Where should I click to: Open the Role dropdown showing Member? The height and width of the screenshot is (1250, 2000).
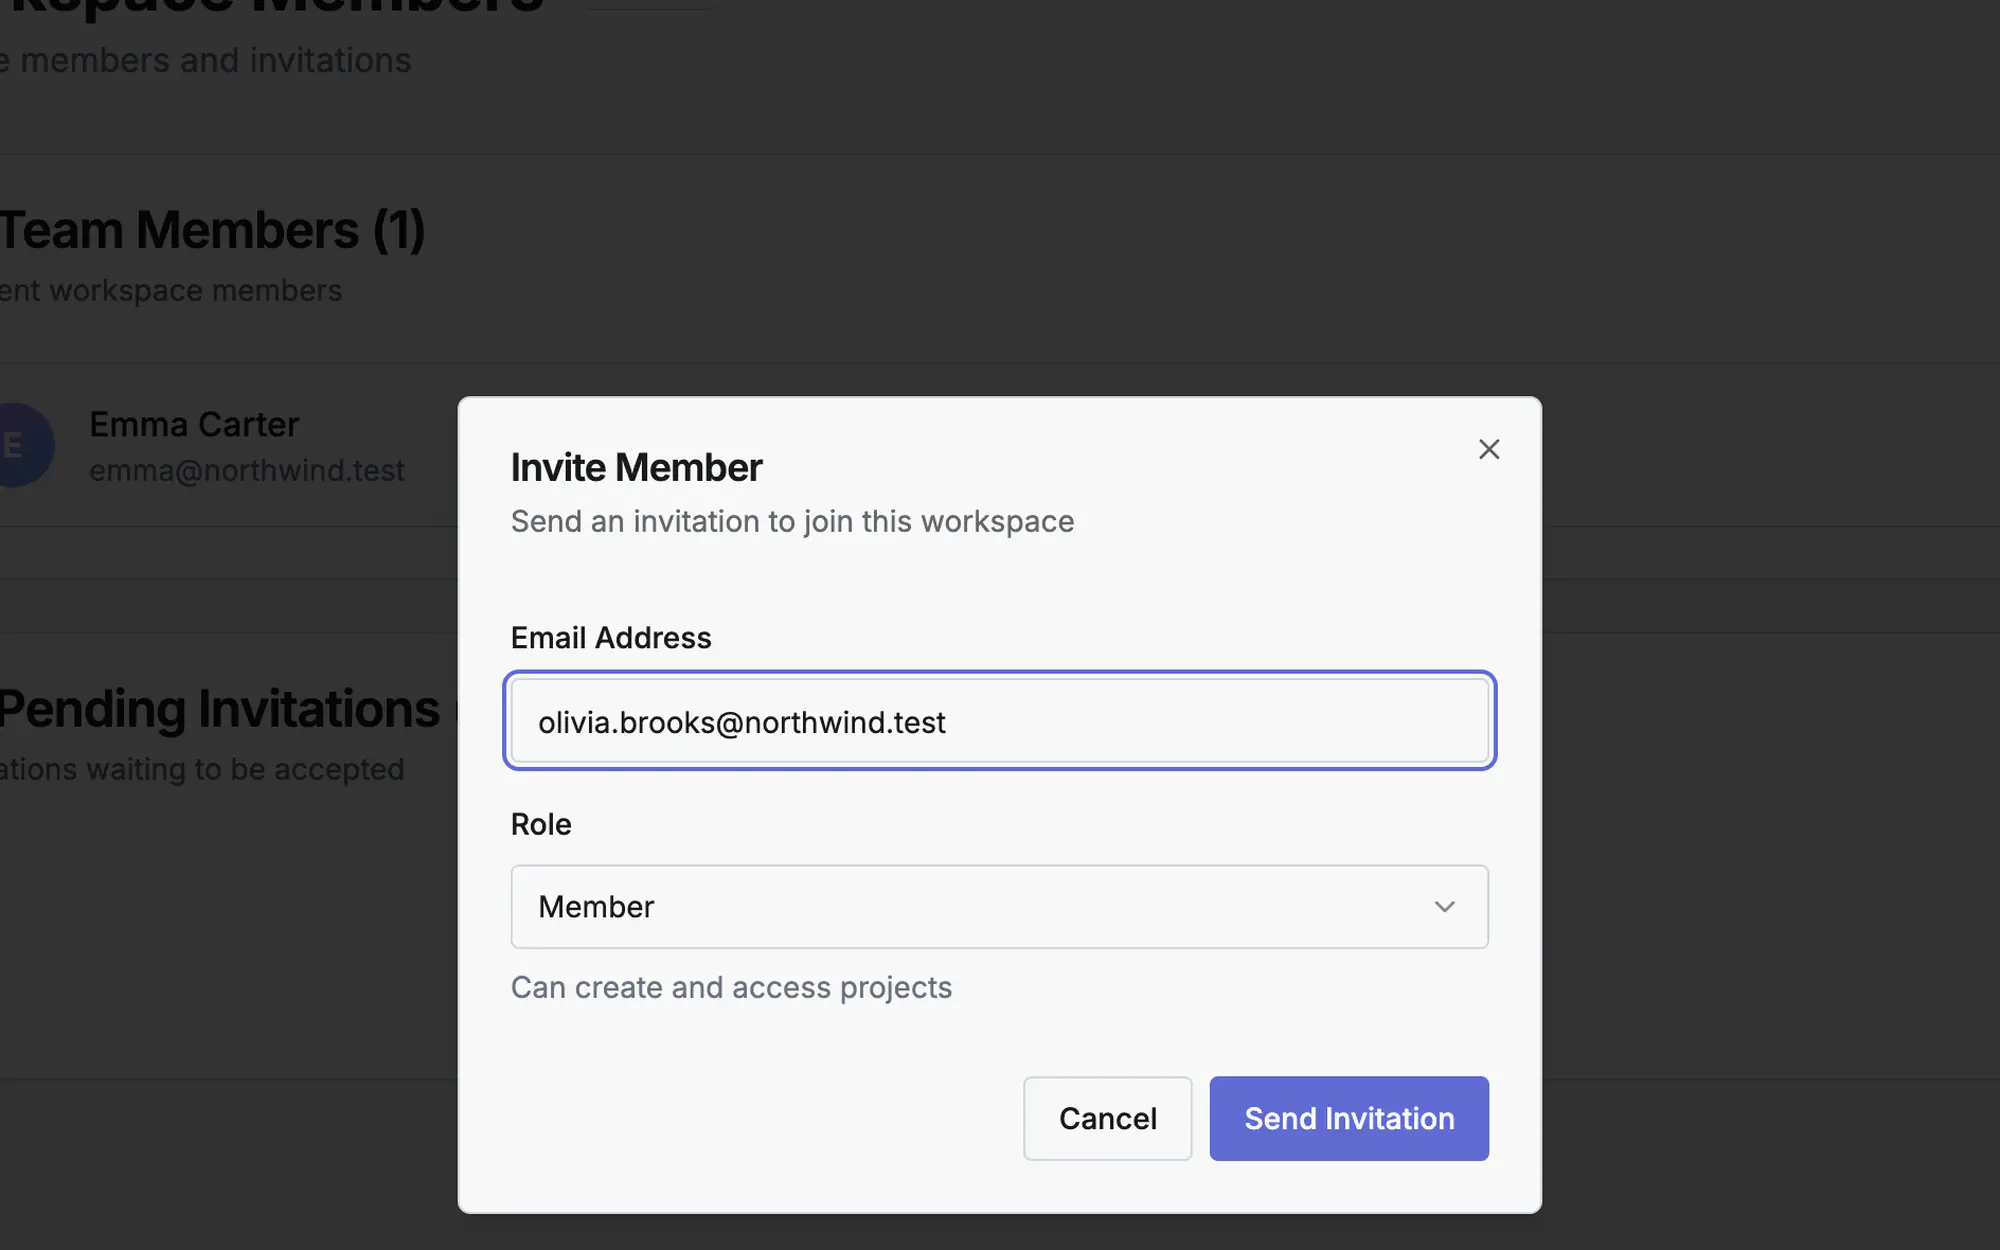coord(1000,907)
